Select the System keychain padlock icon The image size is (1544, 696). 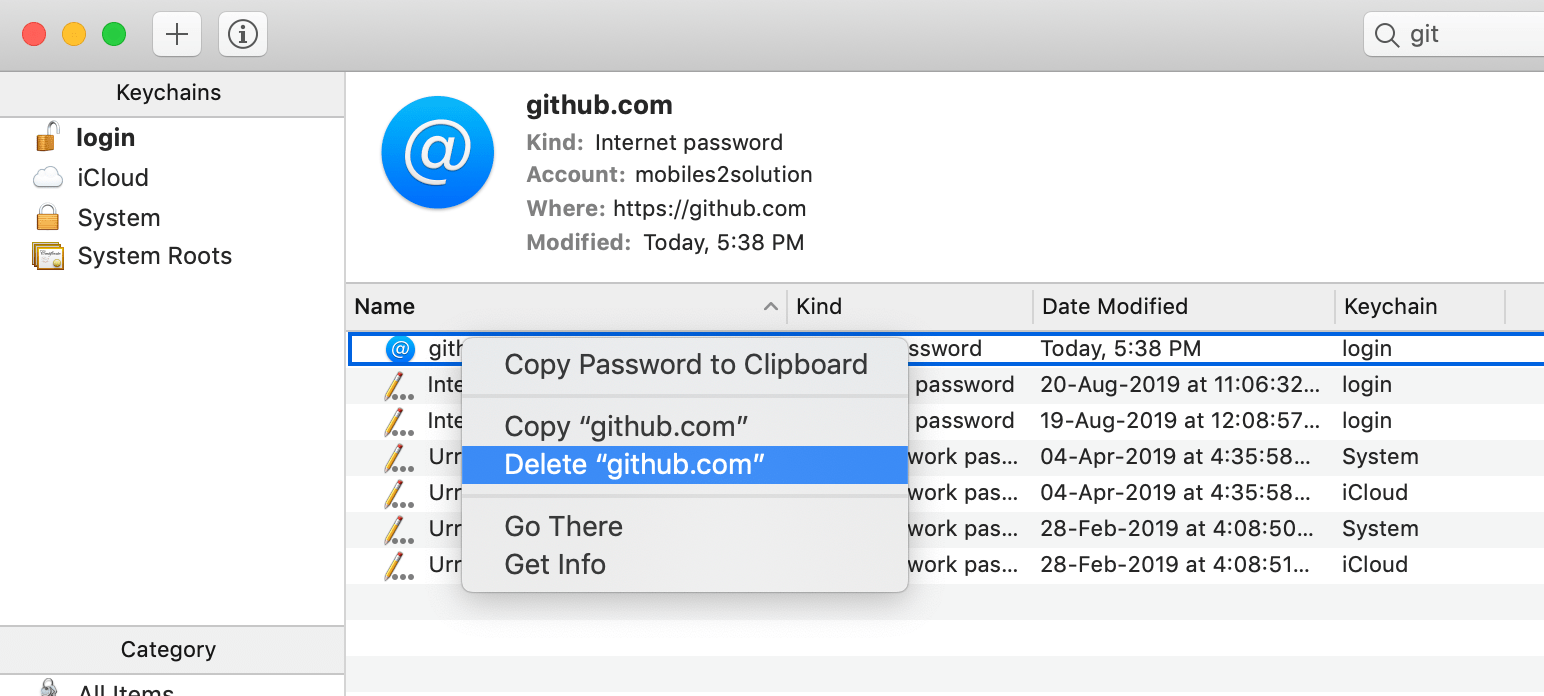point(47,217)
